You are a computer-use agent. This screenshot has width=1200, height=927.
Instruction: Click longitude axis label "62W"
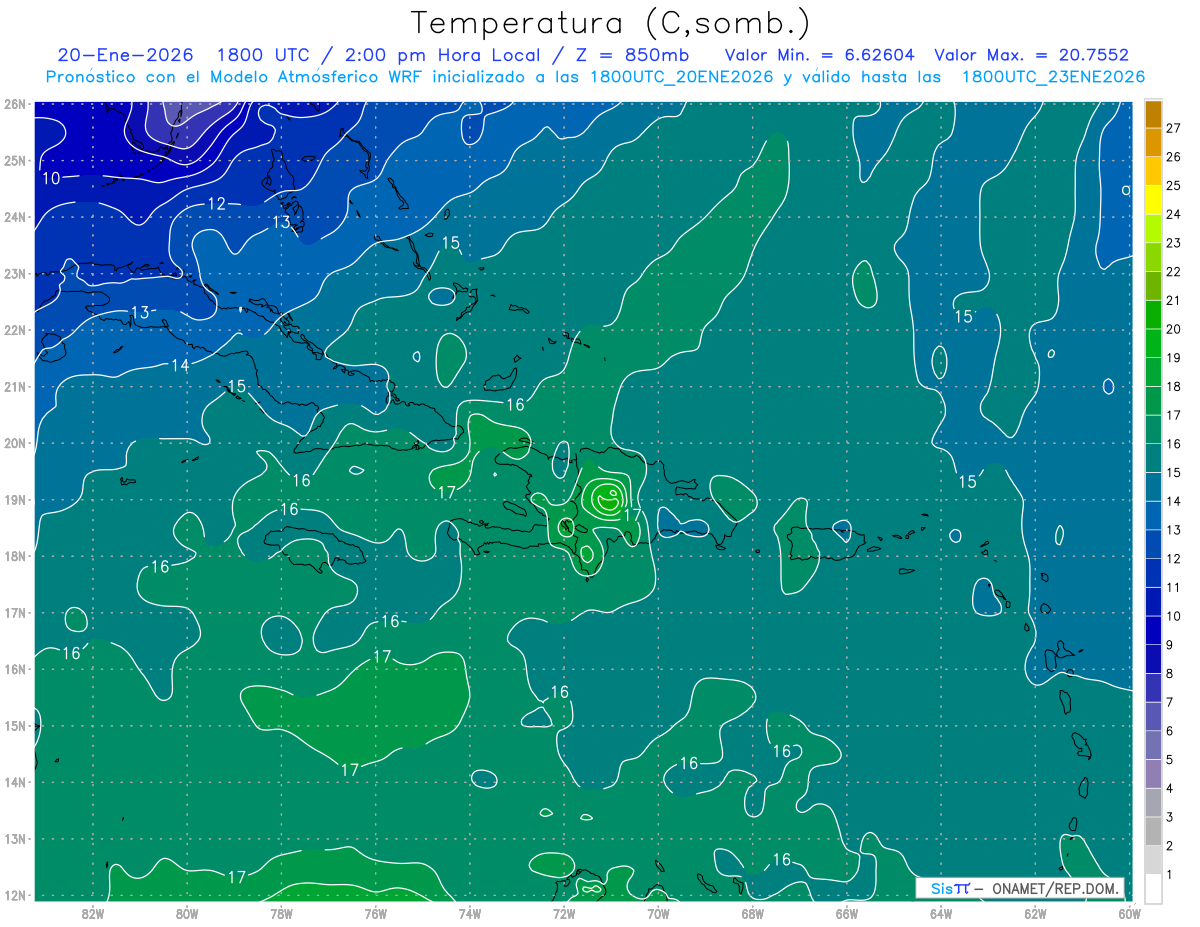(x=1035, y=913)
